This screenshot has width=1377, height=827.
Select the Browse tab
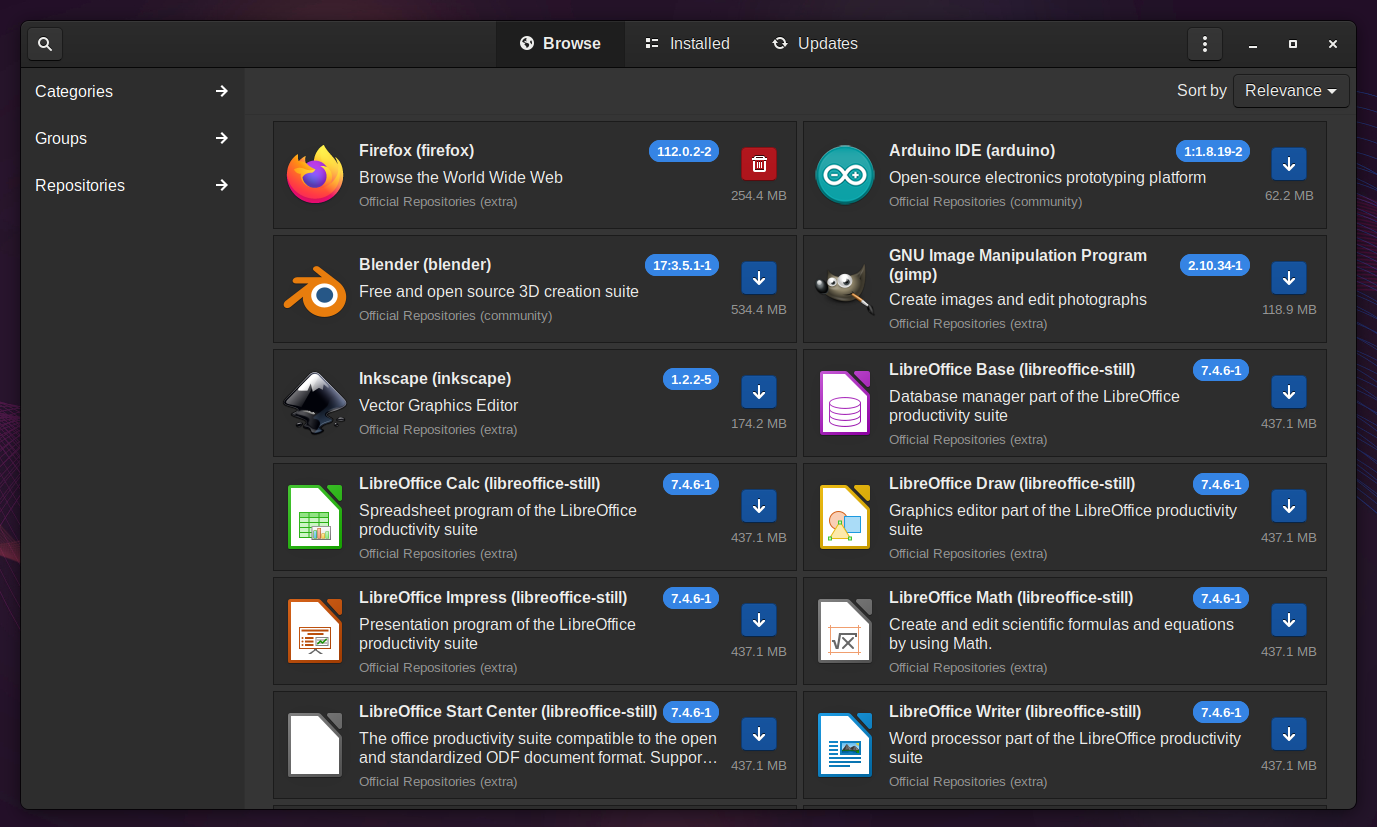[560, 44]
